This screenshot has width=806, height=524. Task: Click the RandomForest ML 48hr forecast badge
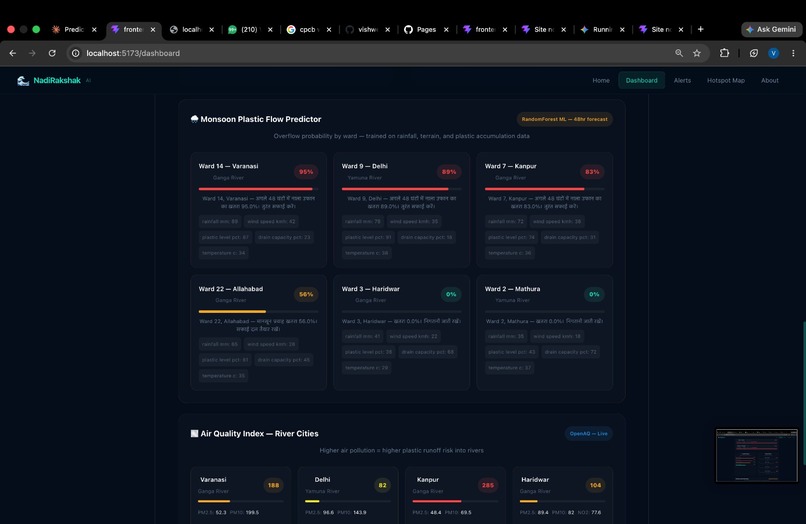[564, 119]
